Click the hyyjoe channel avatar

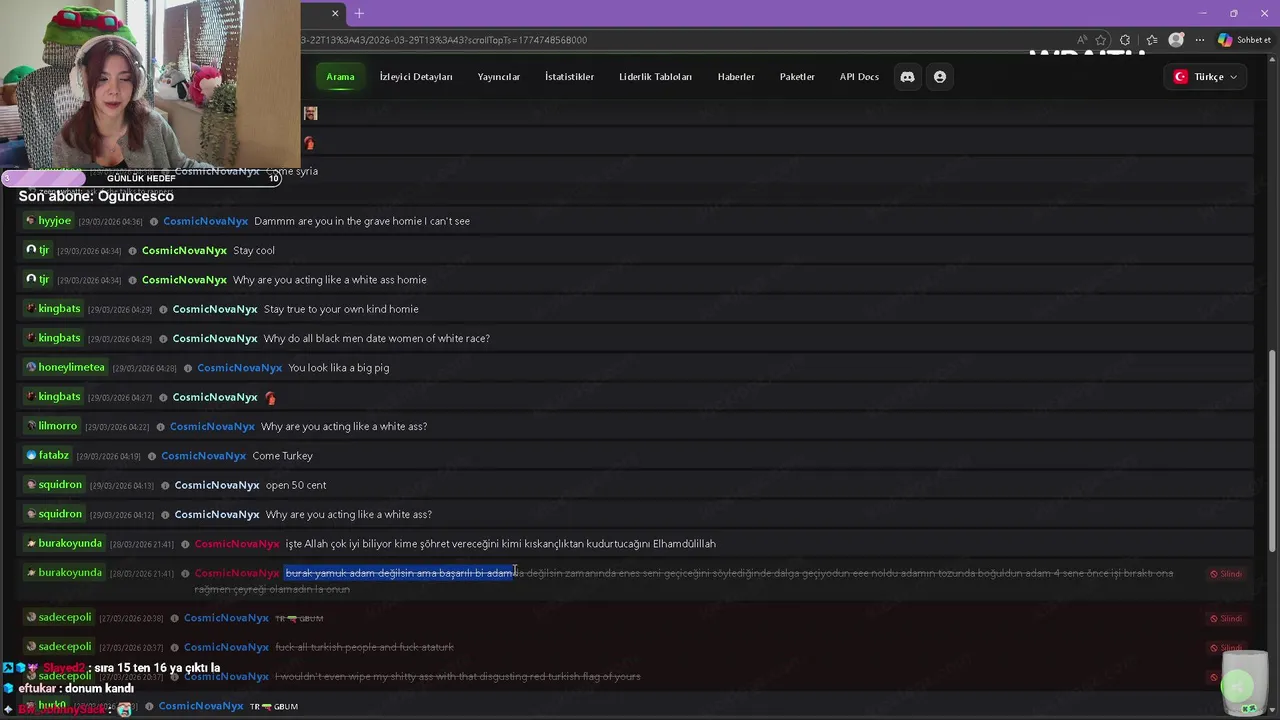(31, 221)
